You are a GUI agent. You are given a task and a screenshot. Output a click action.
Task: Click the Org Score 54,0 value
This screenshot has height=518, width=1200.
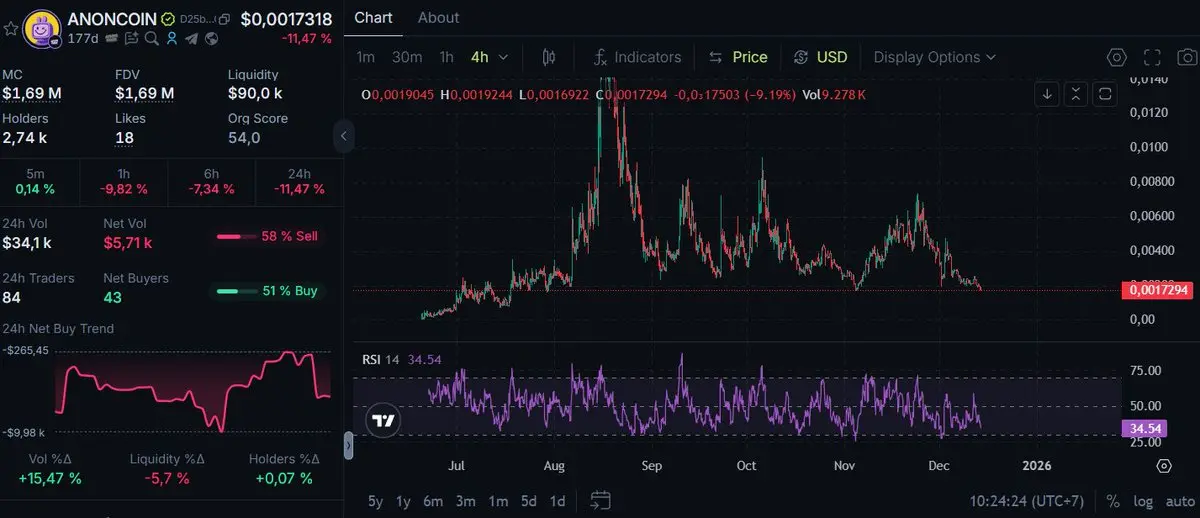(x=244, y=137)
